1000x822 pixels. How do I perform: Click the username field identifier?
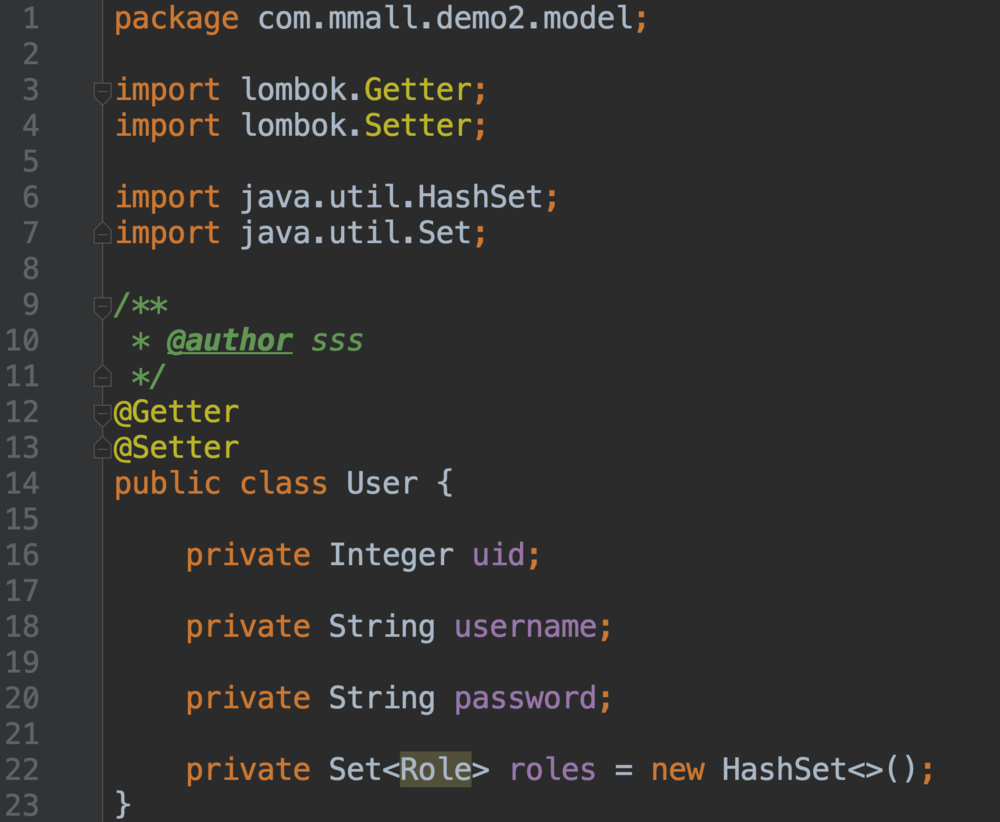coord(525,627)
